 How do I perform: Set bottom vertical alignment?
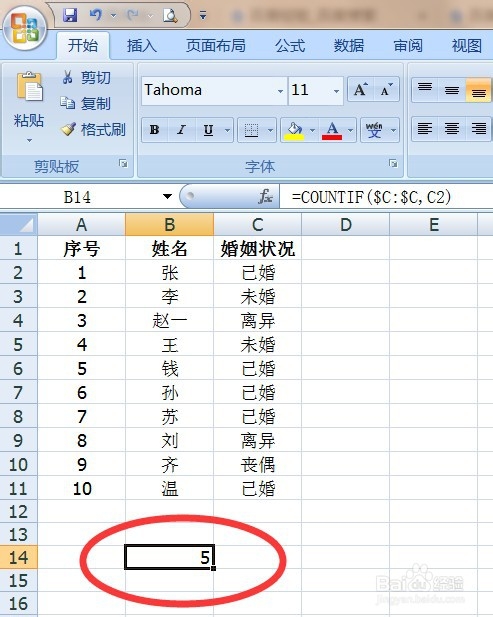(x=478, y=90)
